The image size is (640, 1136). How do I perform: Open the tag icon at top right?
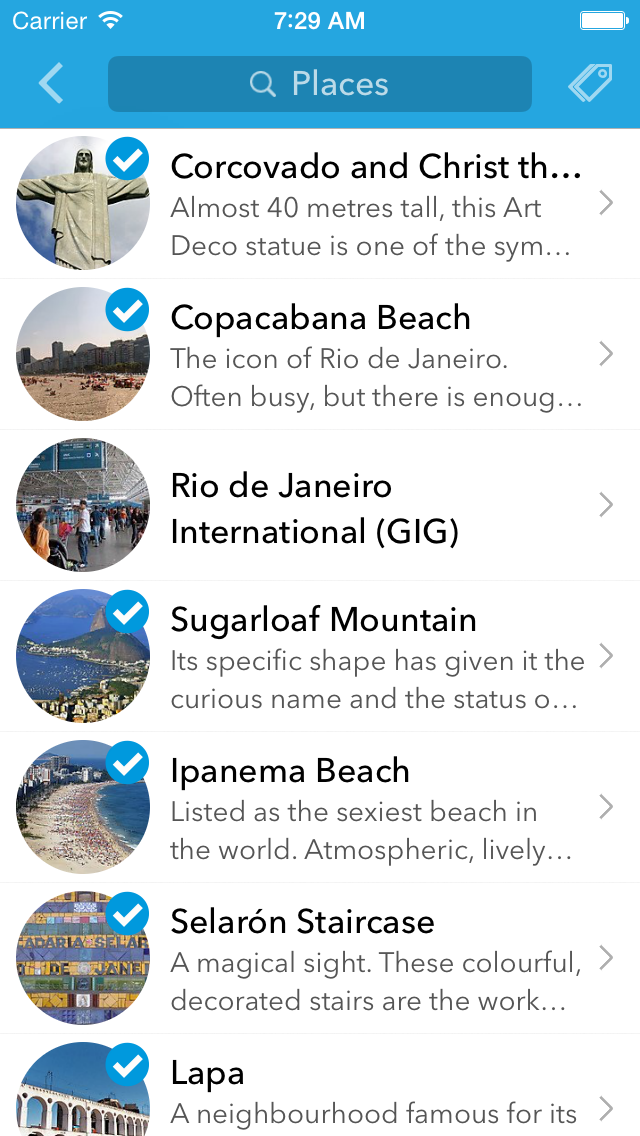click(590, 84)
